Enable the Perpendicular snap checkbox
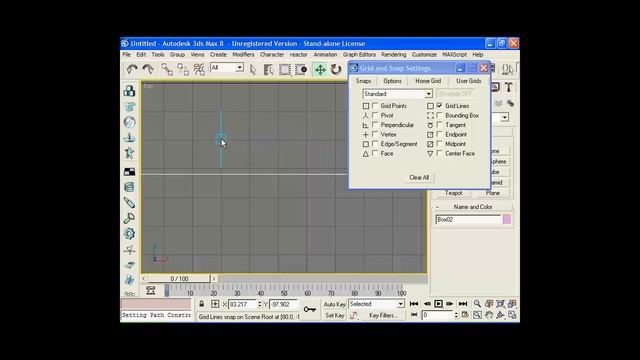This screenshot has height=360, width=640. [375, 125]
